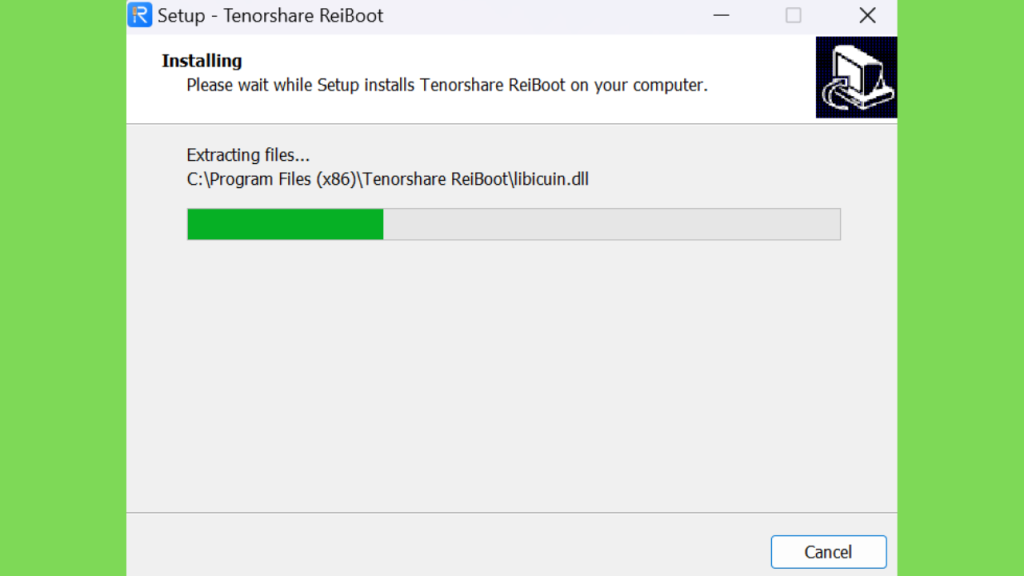Close the Setup window

click(867, 15)
